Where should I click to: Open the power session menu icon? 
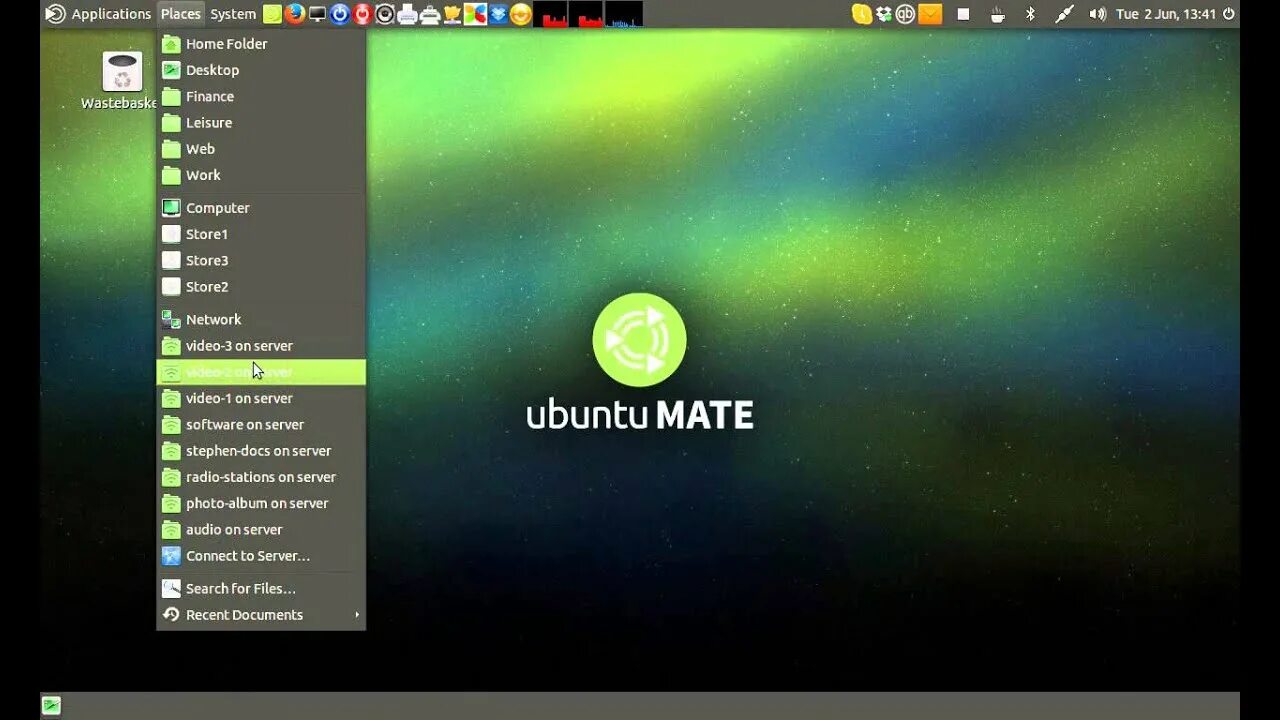point(1229,14)
